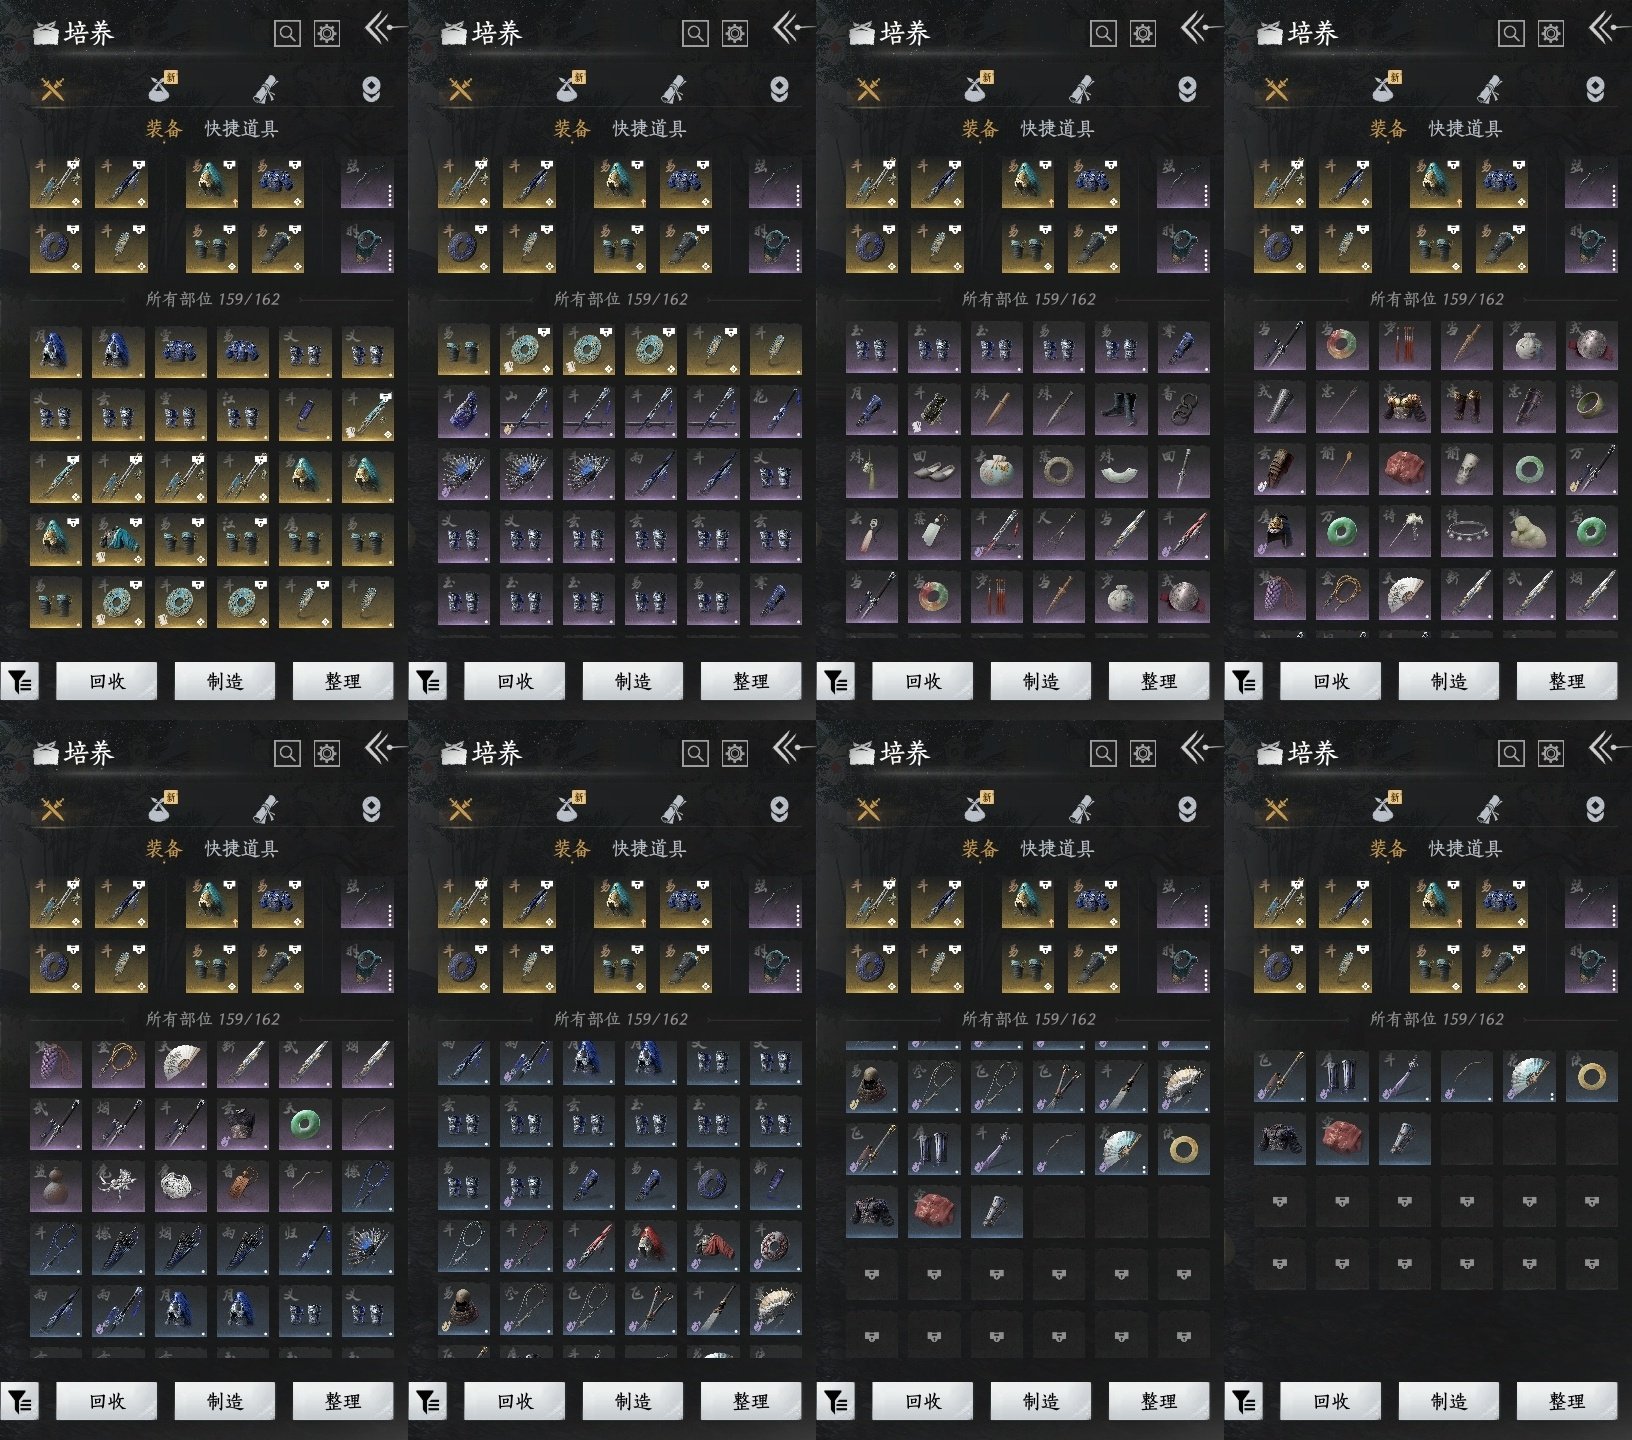The image size is (1632, 1440).
Task: Select the teal robe in the all-gold inventory
Action: (119, 539)
